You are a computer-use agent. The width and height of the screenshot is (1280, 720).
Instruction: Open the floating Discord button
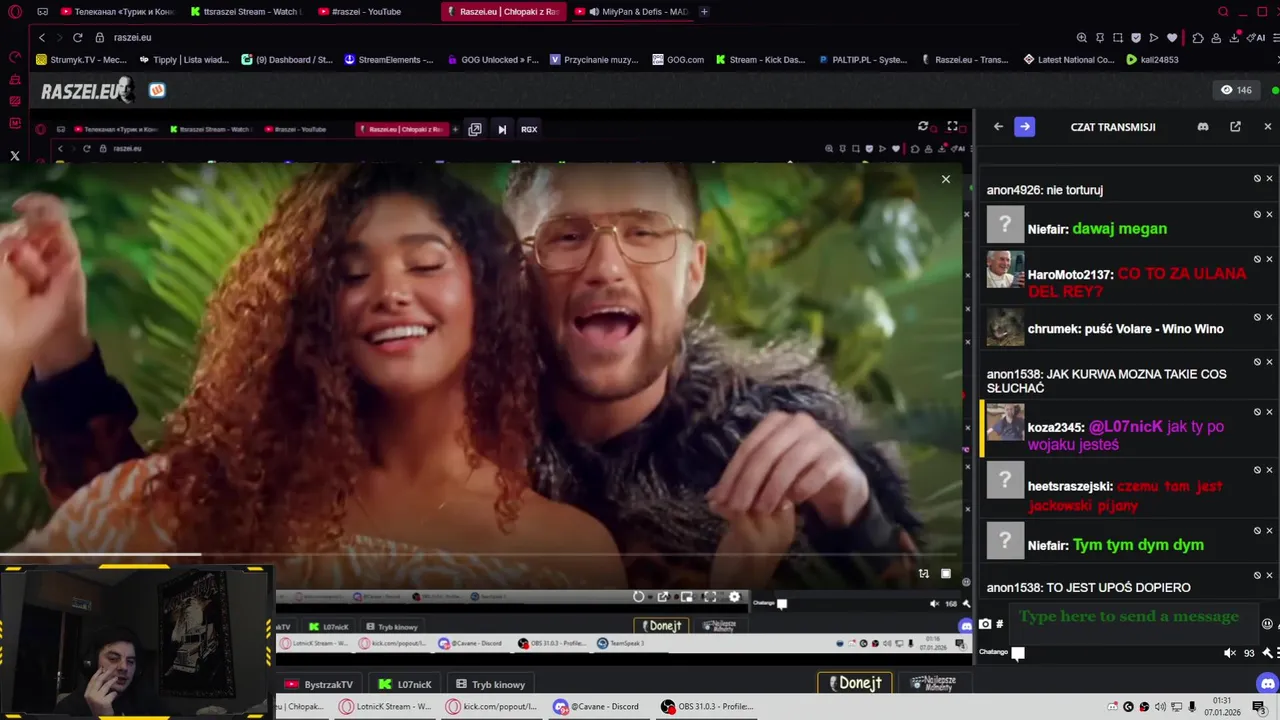point(1268,684)
